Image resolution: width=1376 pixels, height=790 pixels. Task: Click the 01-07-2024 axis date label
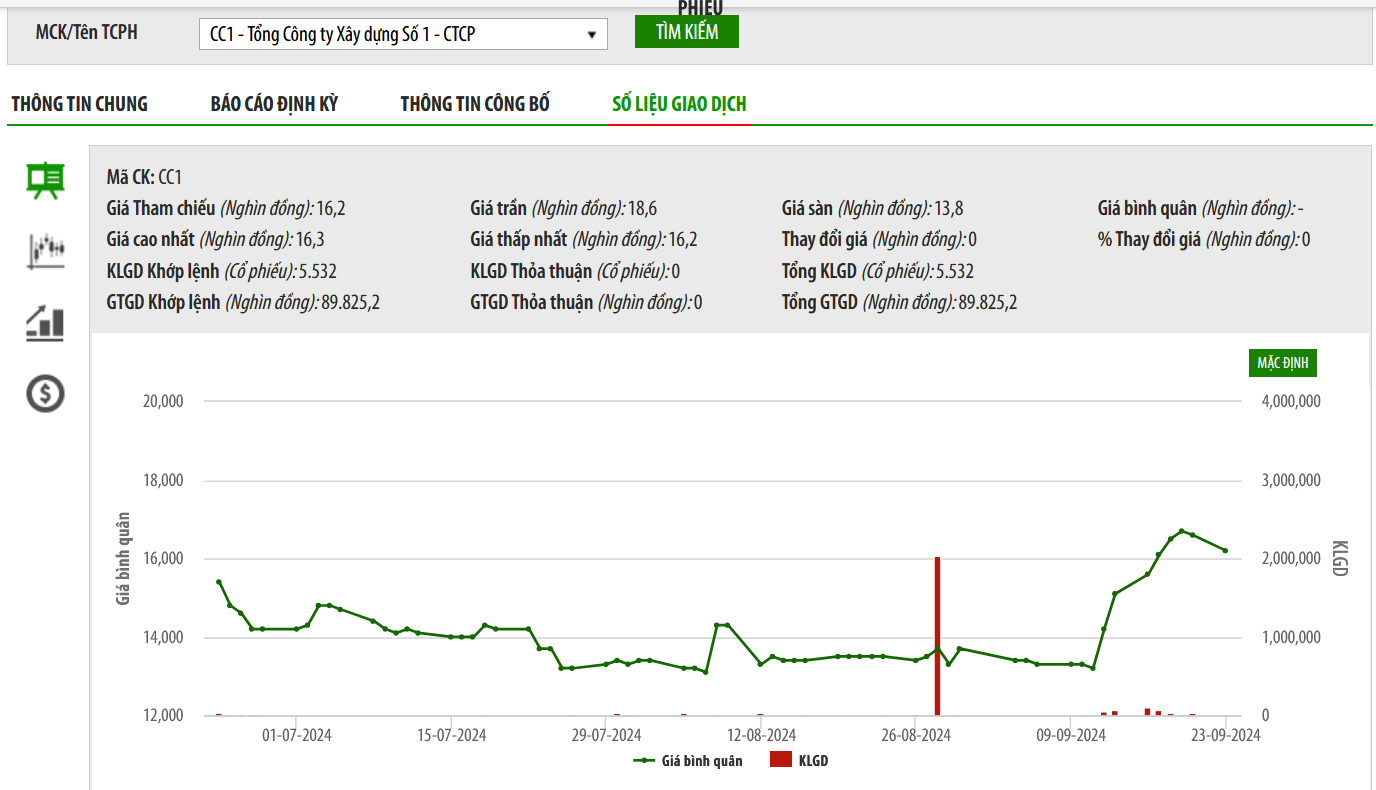point(297,735)
